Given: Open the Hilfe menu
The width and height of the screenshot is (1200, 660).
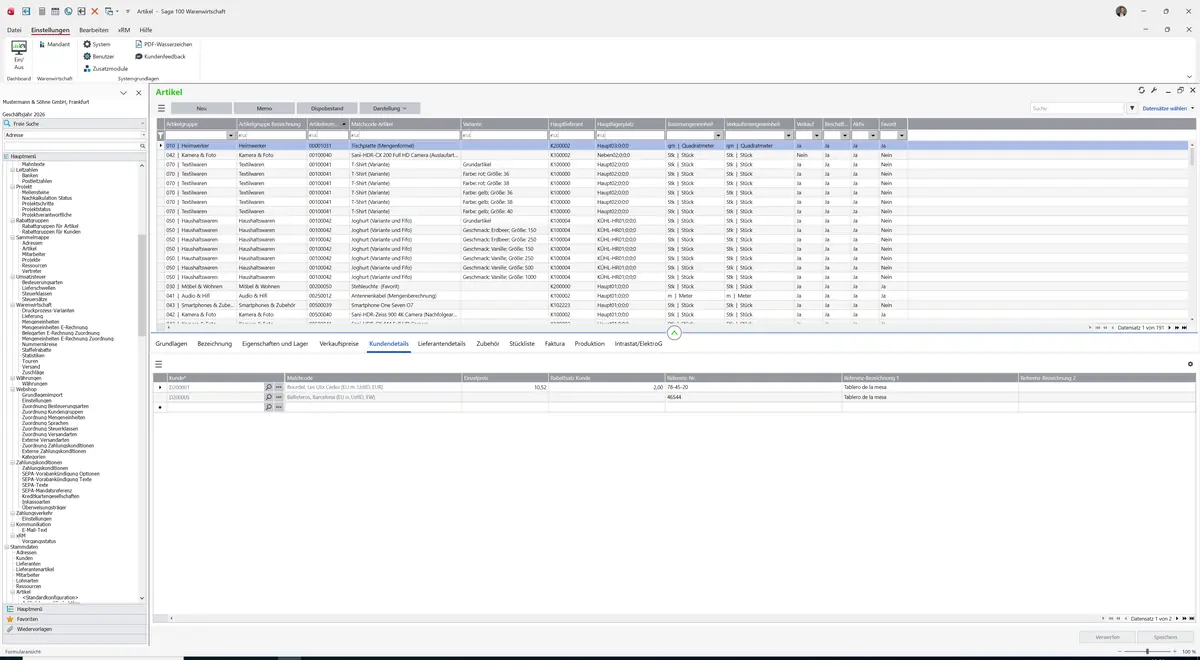Looking at the screenshot, I should (x=146, y=30).
